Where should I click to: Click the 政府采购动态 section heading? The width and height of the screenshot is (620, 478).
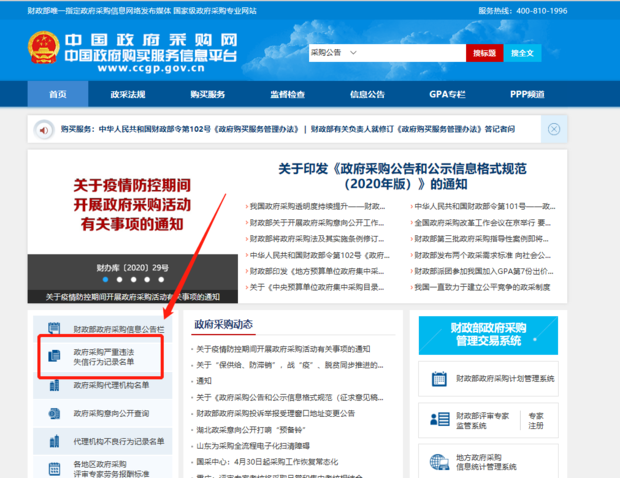(223, 325)
